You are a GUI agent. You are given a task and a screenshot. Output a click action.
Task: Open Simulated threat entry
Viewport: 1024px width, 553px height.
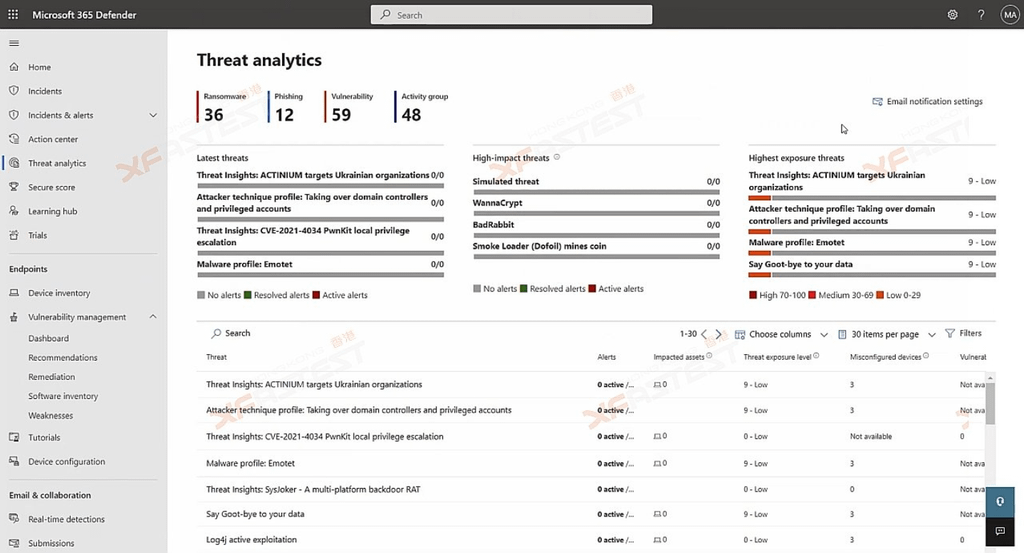click(505, 181)
